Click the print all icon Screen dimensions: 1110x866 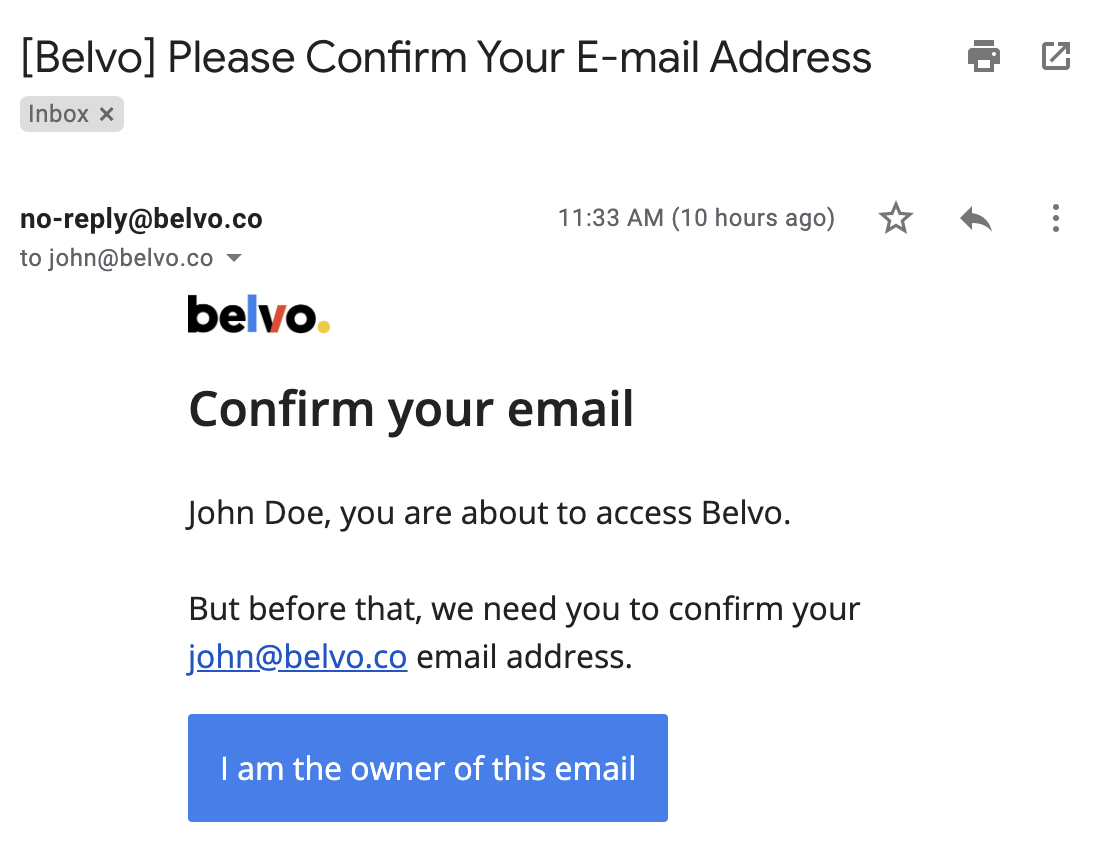983,57
